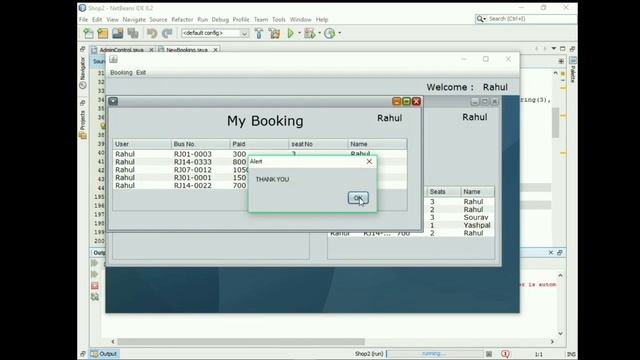640x360 pixels.
Task: Switch to the AdminControl.java tab
Action: point(121,50)
